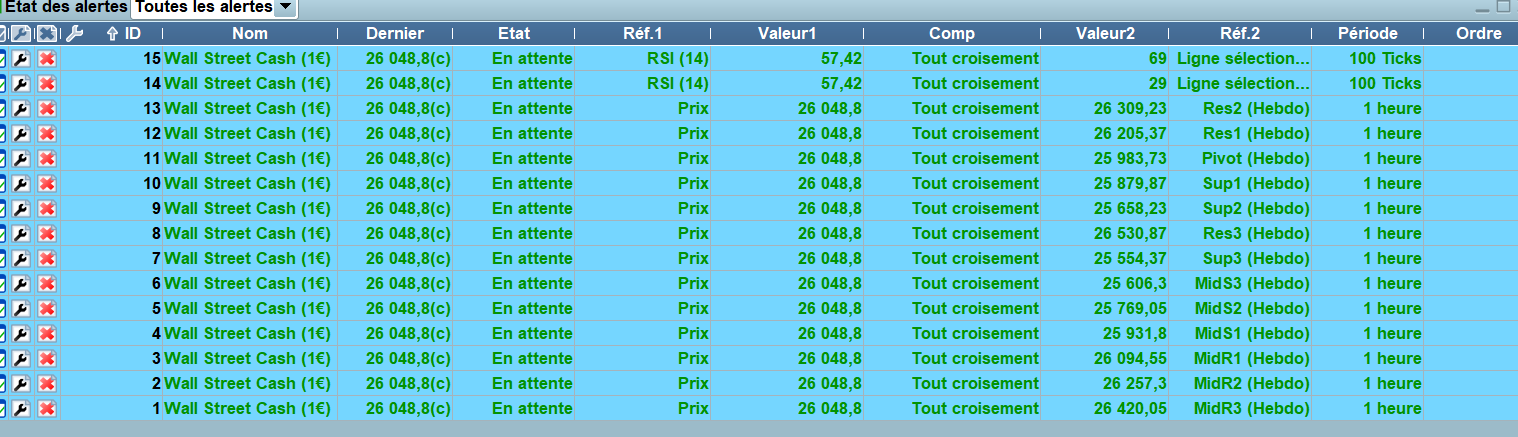
Task: Edit alert 7 with its wrench icon
Action: tap(20, 259)
